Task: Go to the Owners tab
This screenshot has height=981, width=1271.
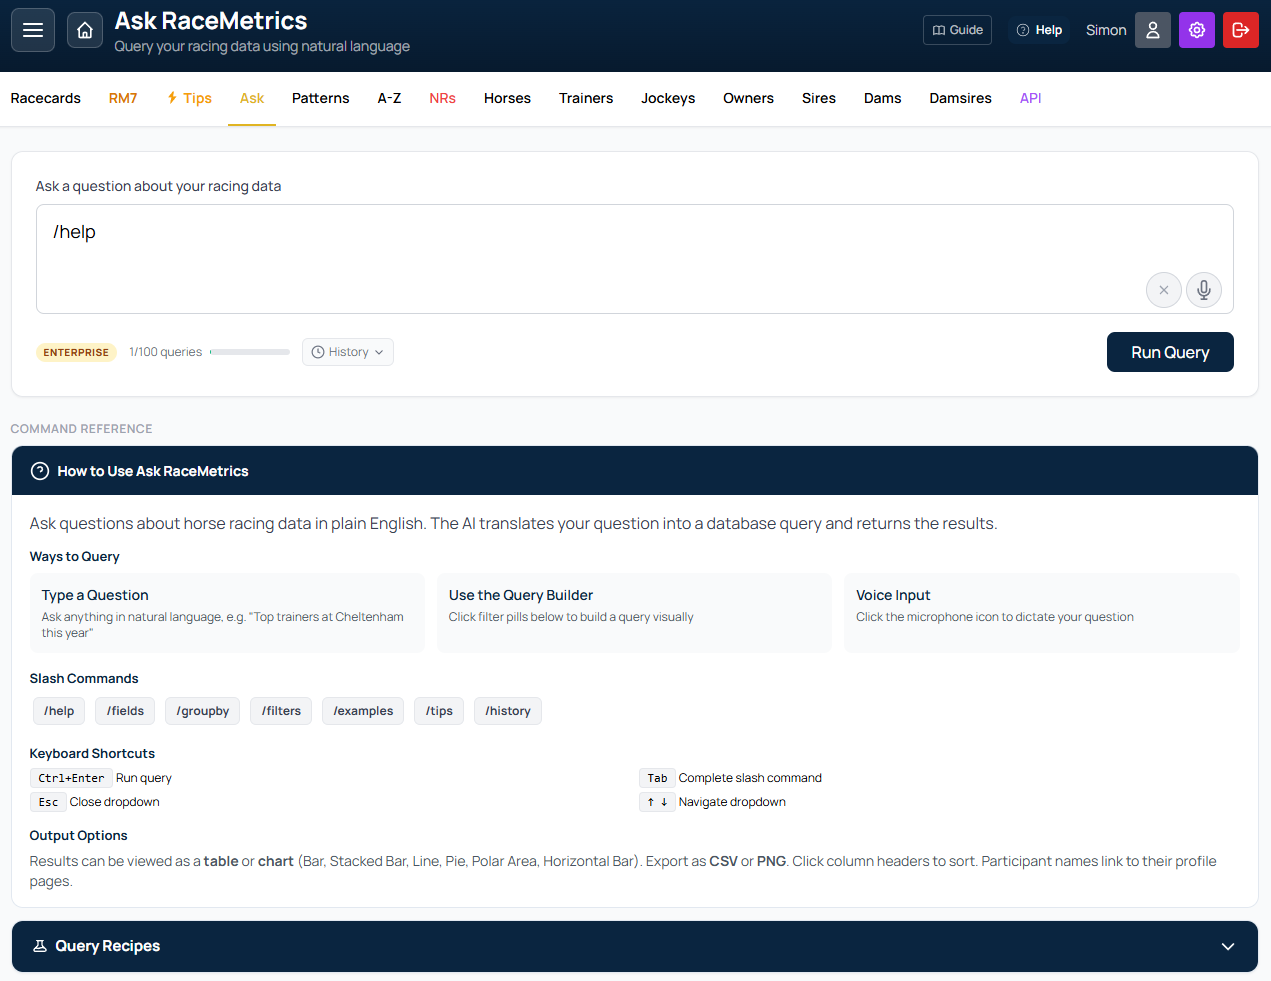Action: [748, 98]
